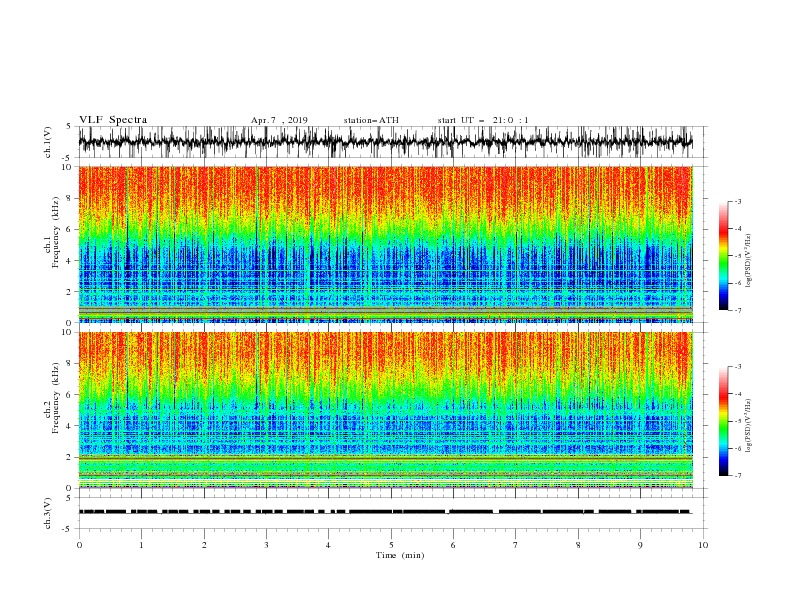Click the 'VLF Spectra' plot title
792x612 pixels.
[113, 120]
